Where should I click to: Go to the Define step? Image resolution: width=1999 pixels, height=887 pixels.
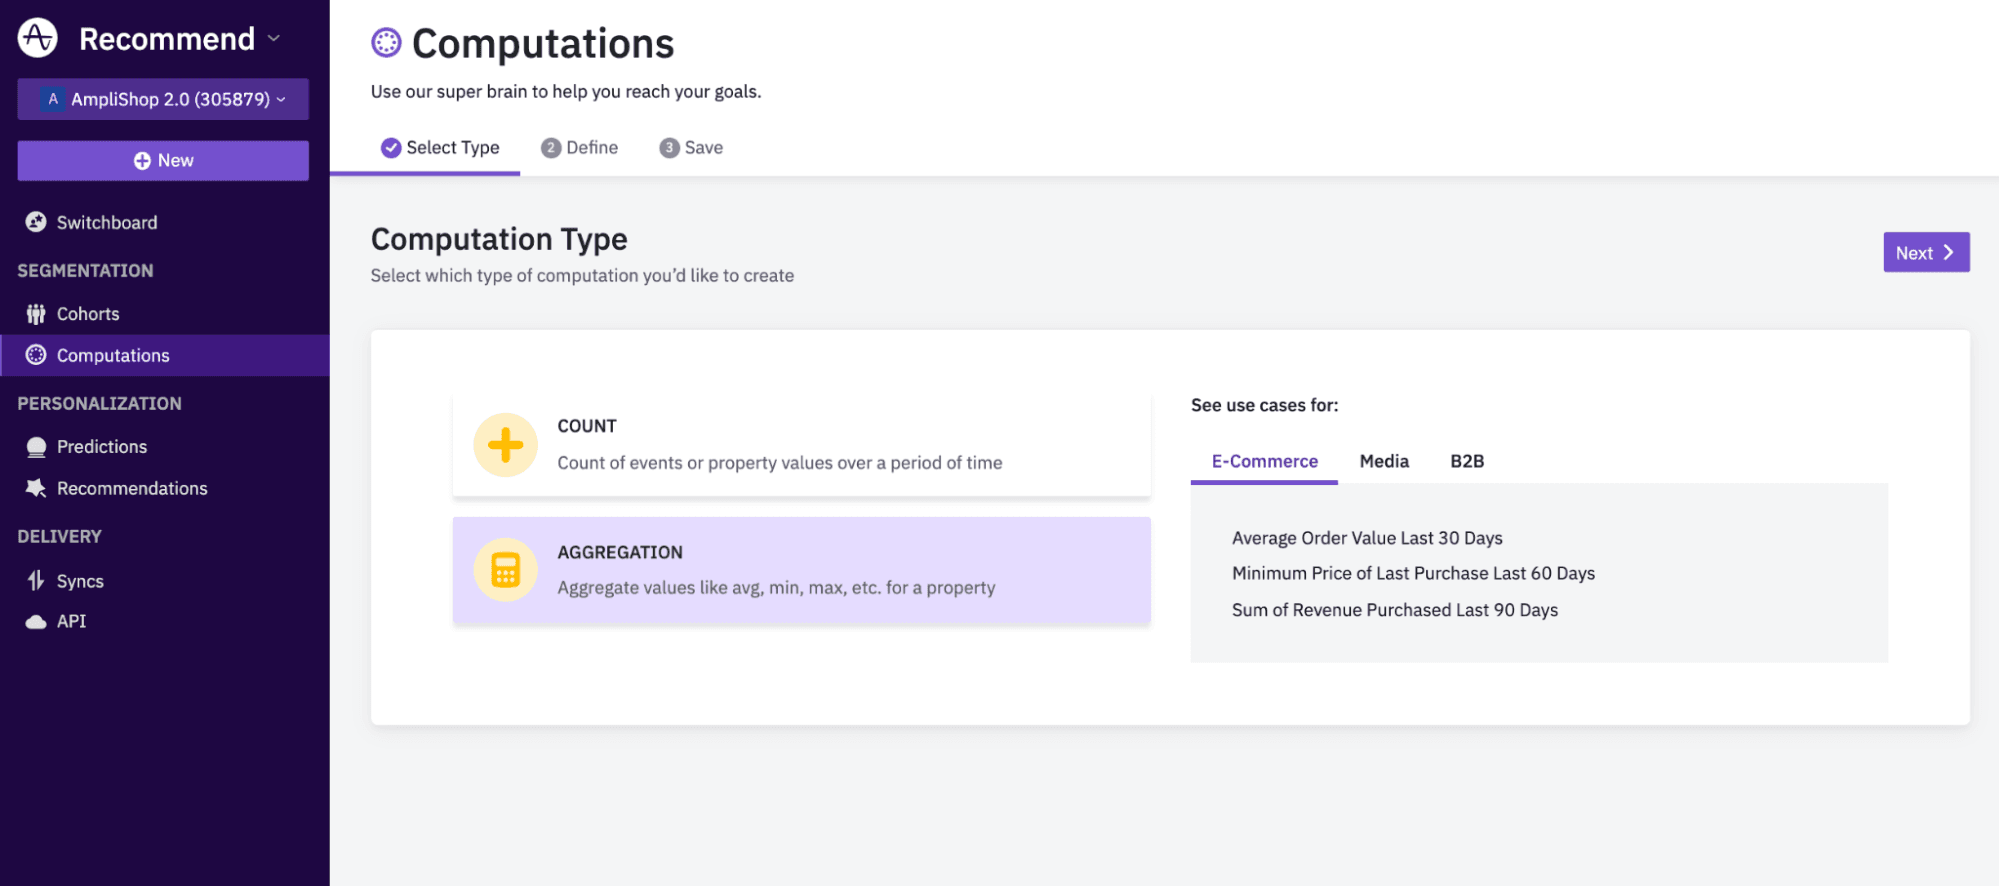[x=580, y=148]
